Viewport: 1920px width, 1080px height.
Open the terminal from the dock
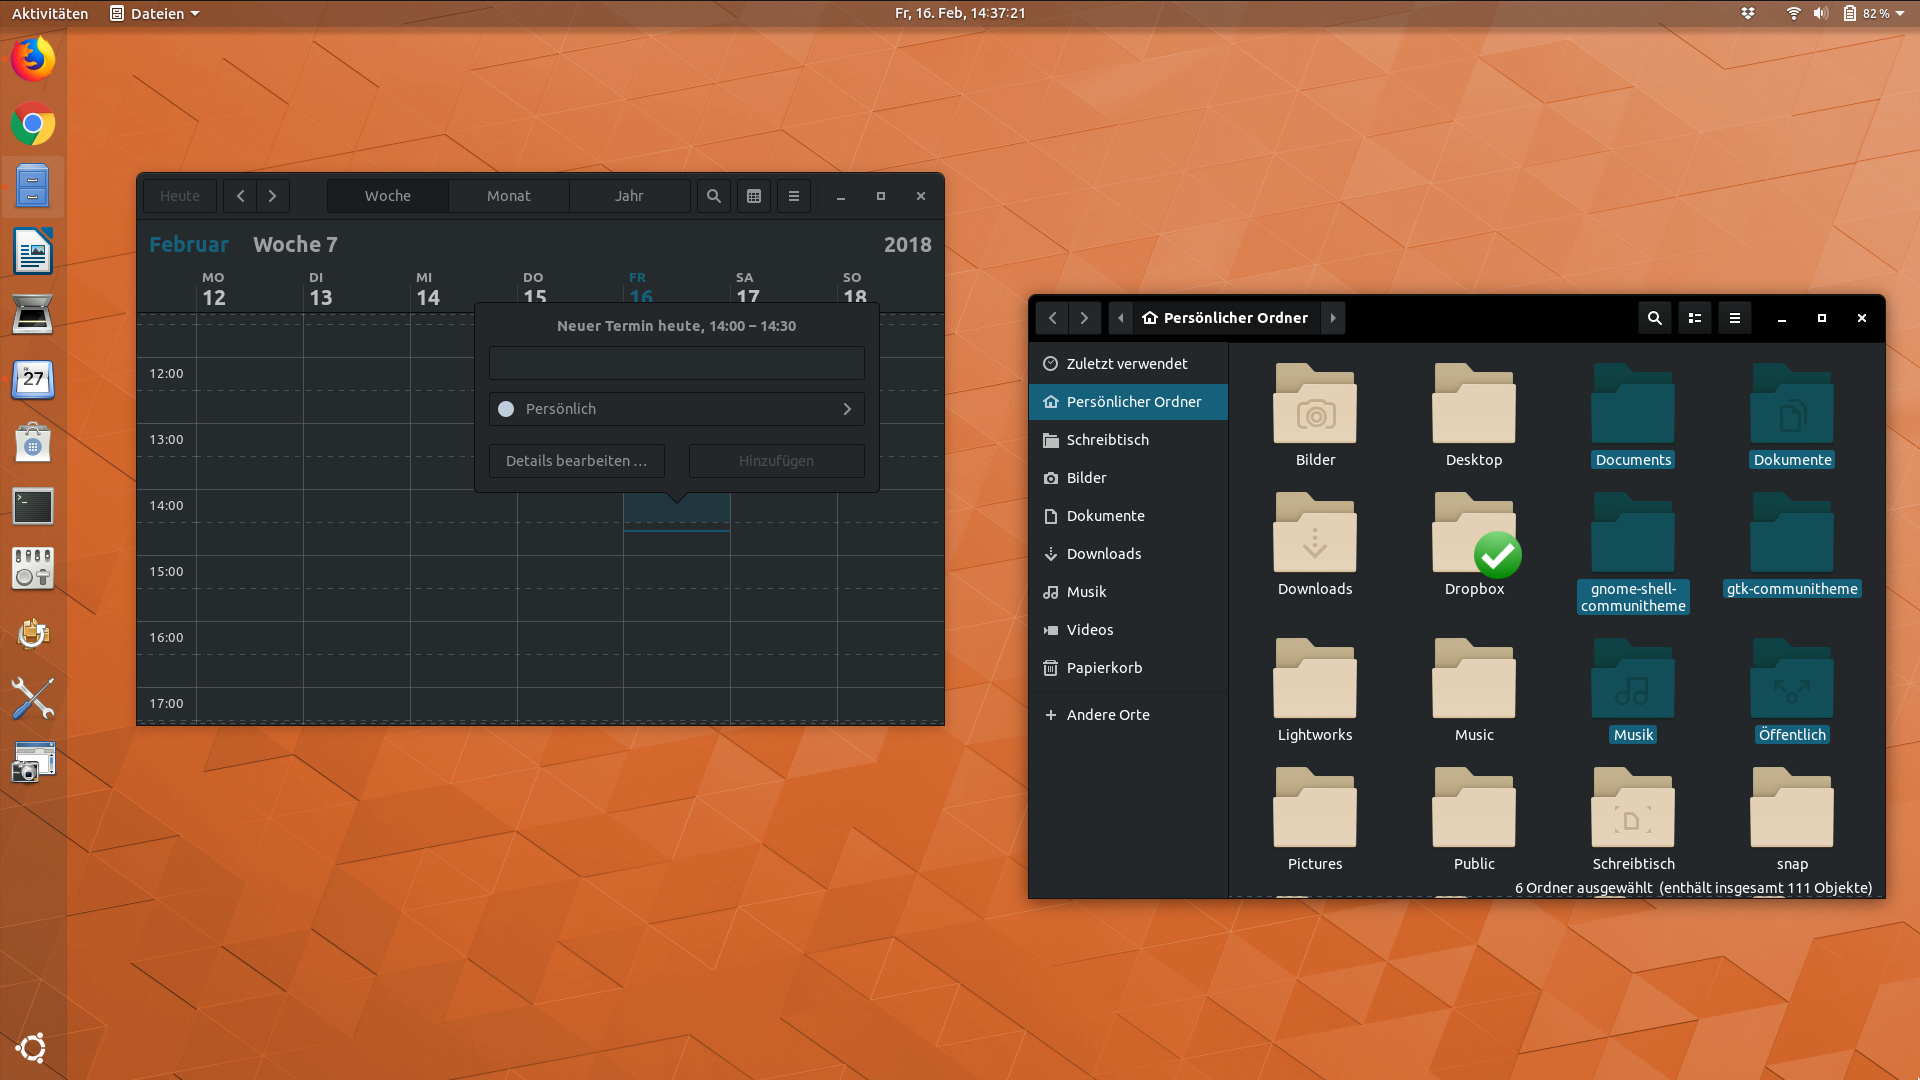pyautogui.click(x=33, y=506)
